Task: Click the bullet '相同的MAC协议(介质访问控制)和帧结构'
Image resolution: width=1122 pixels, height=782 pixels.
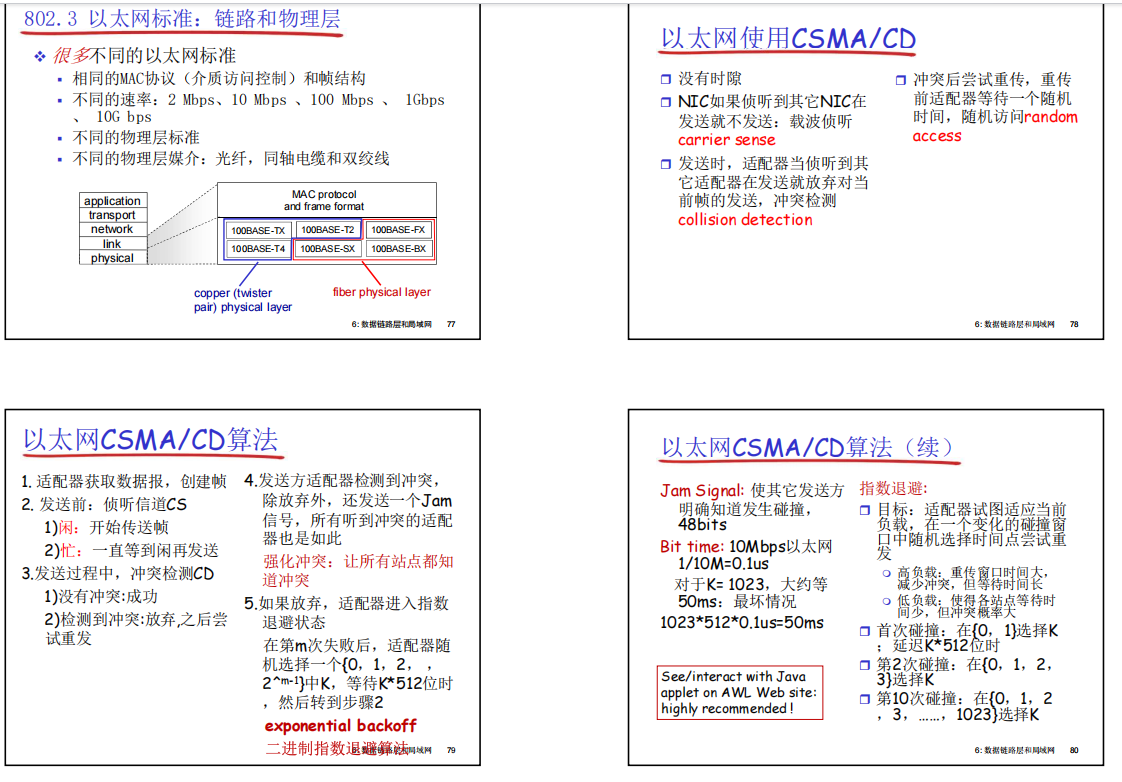Action: coord(219,79)
